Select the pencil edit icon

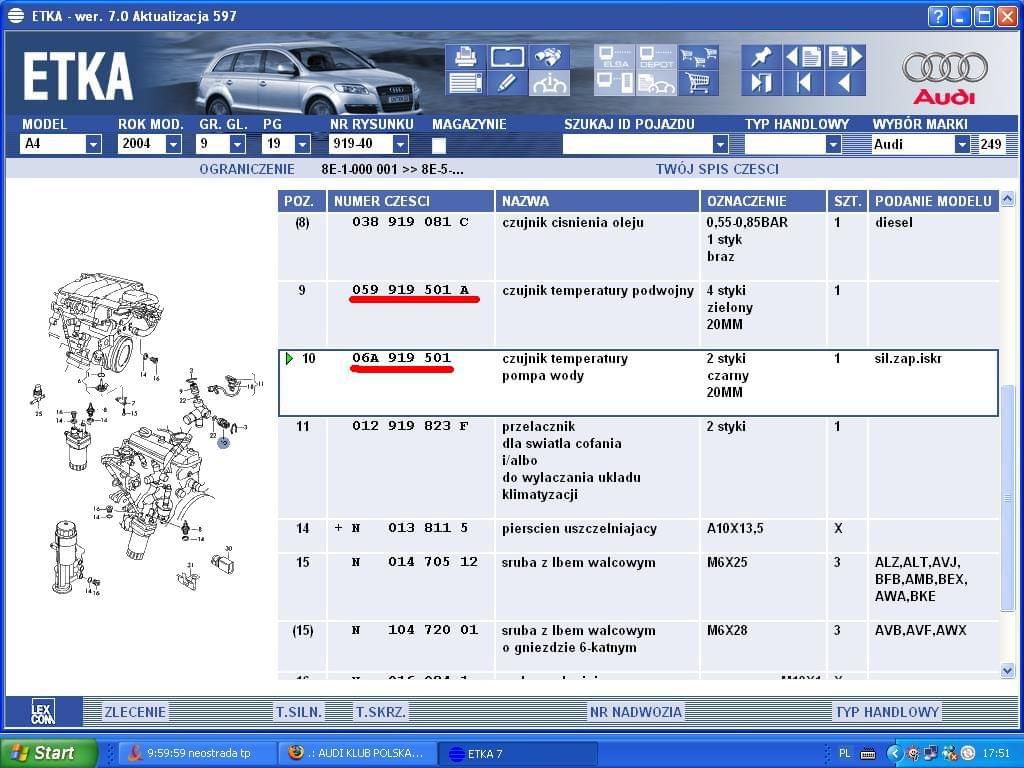click(507, 84)
